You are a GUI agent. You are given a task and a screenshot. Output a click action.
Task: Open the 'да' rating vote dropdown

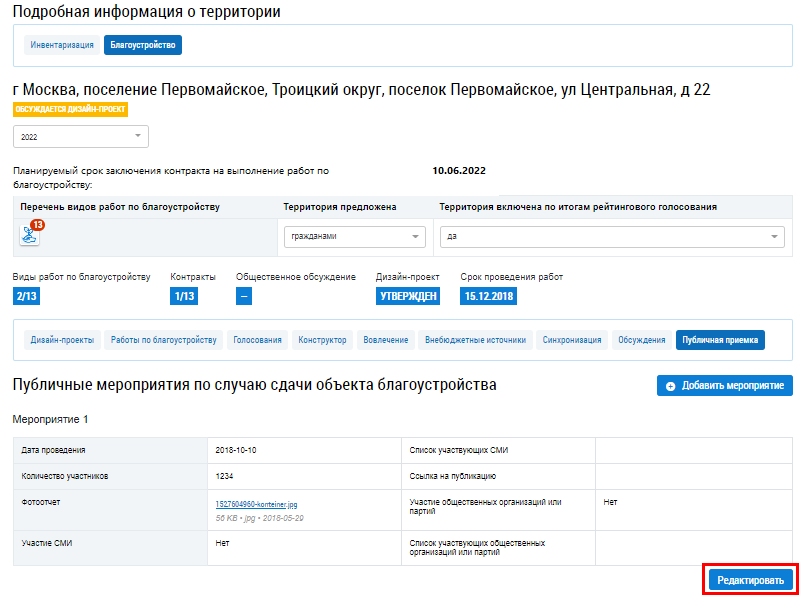coord(612,237)
